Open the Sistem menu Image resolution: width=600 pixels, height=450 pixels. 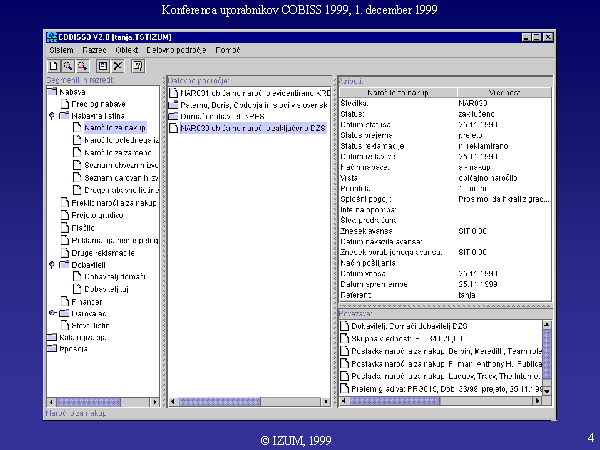tap(61, 48)
